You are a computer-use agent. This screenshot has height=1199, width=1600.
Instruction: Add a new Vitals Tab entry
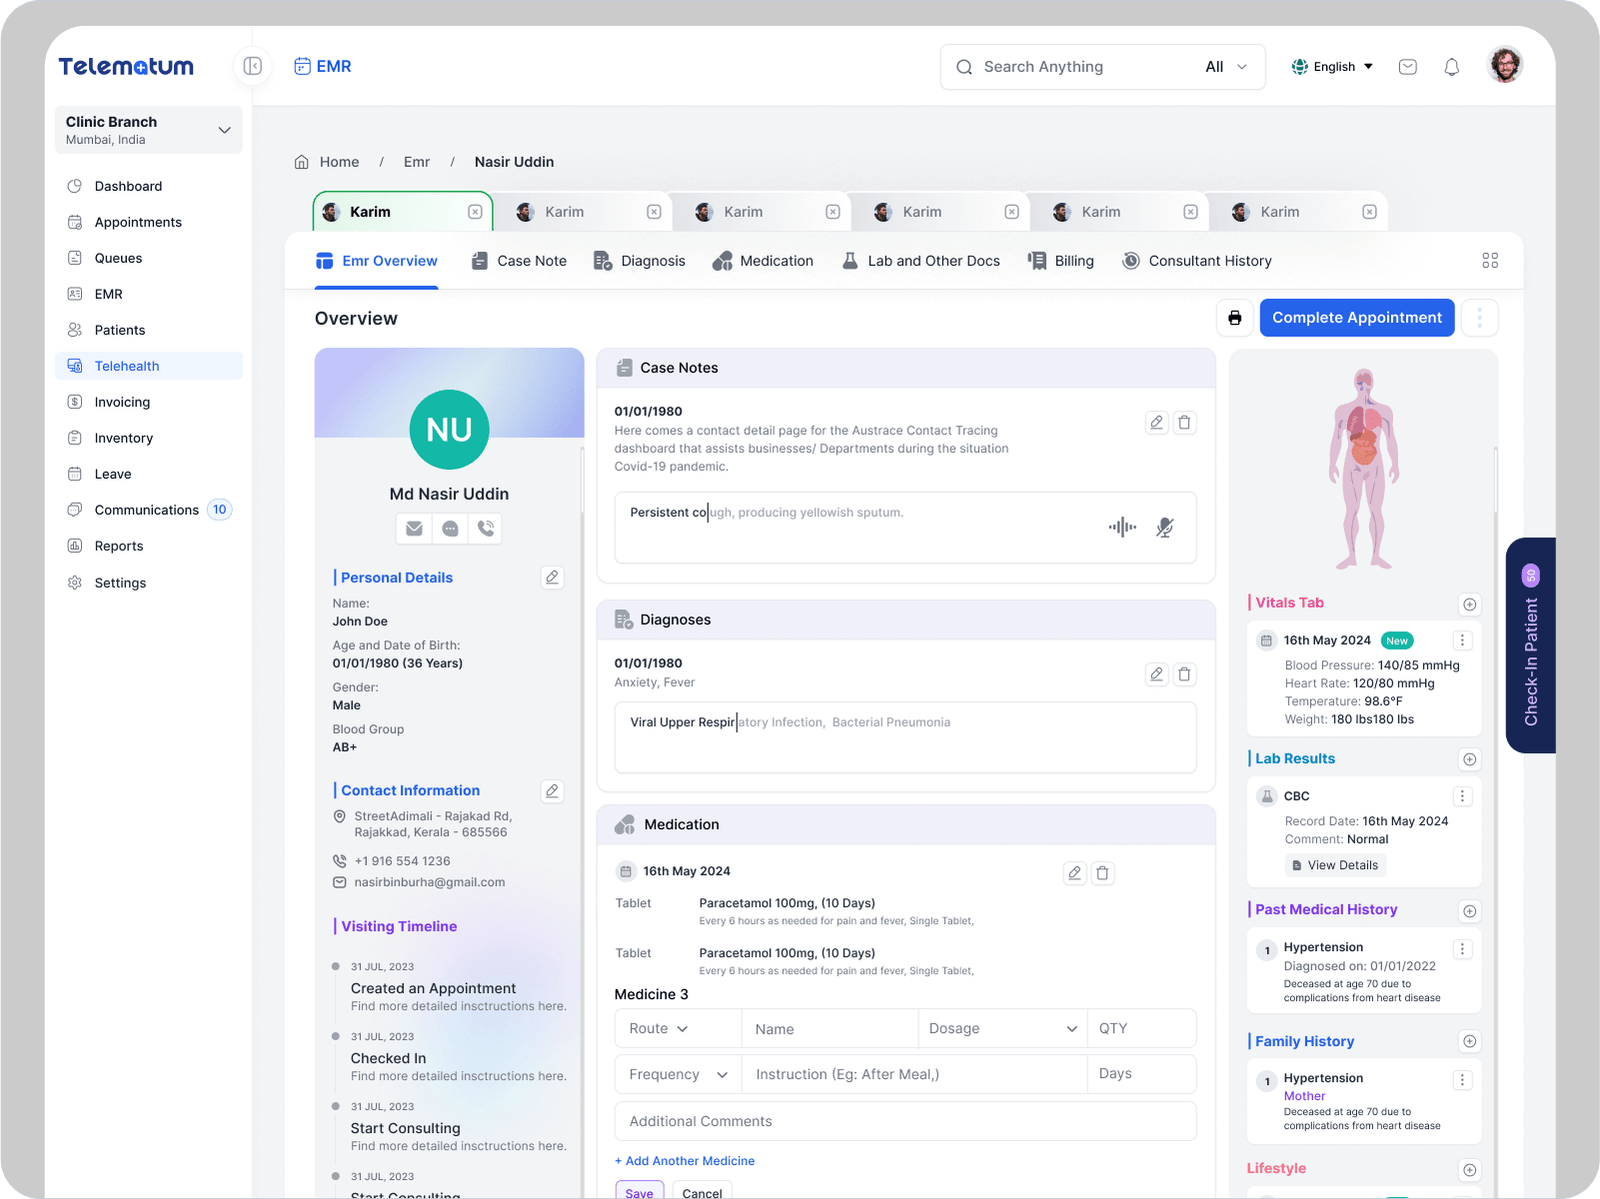point(1469,604)
